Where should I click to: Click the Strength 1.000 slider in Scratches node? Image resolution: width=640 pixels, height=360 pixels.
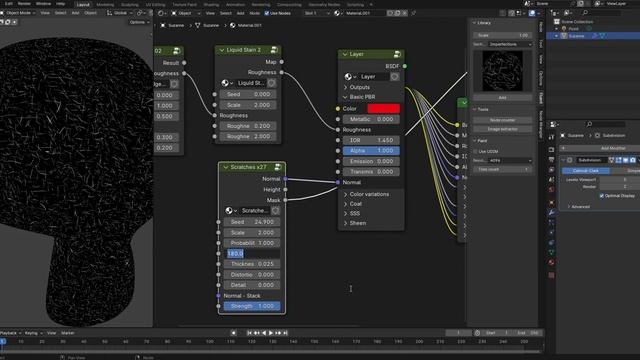252,306
